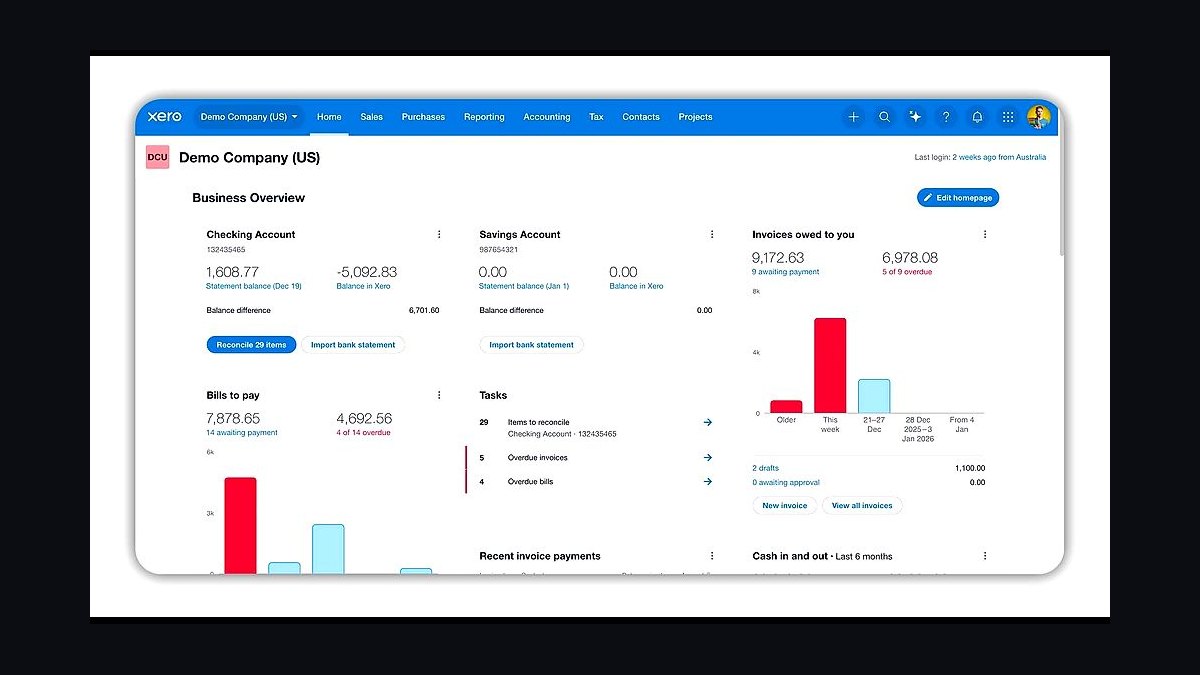Click the 21–27 Dec blue invoice bar
The height and width of the screenshot is (675, 1200).
[874, 396]
